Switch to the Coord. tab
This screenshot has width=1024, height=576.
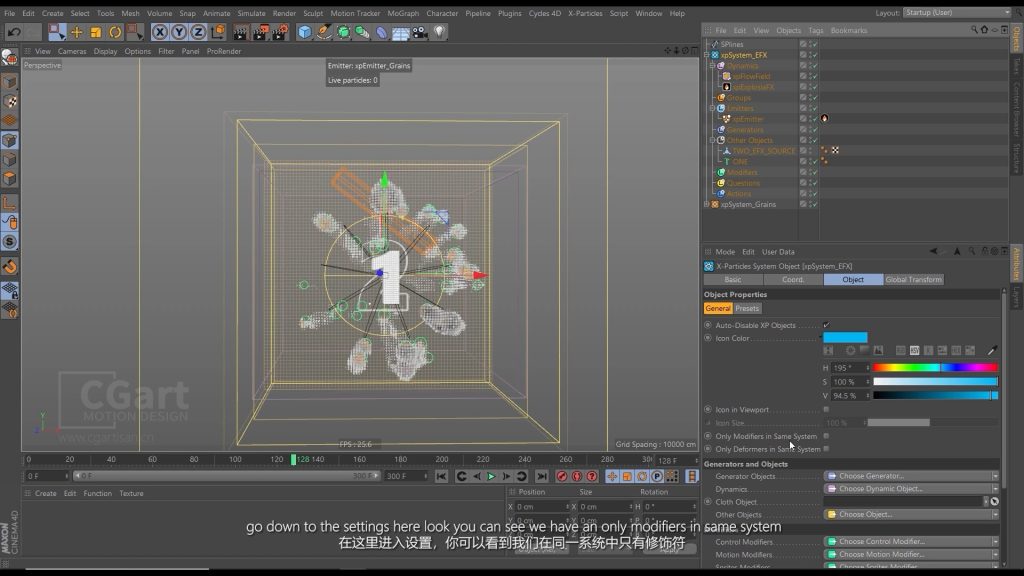tap(793, 280)
